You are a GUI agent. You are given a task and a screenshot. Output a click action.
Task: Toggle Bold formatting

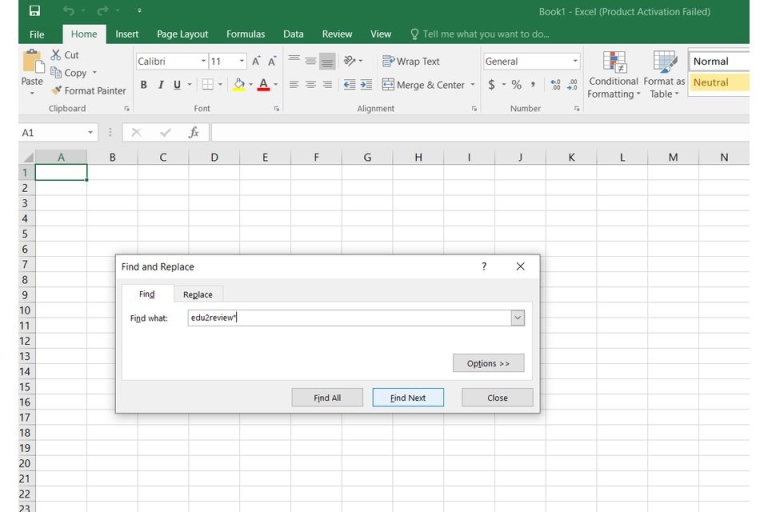pos(144,85)
